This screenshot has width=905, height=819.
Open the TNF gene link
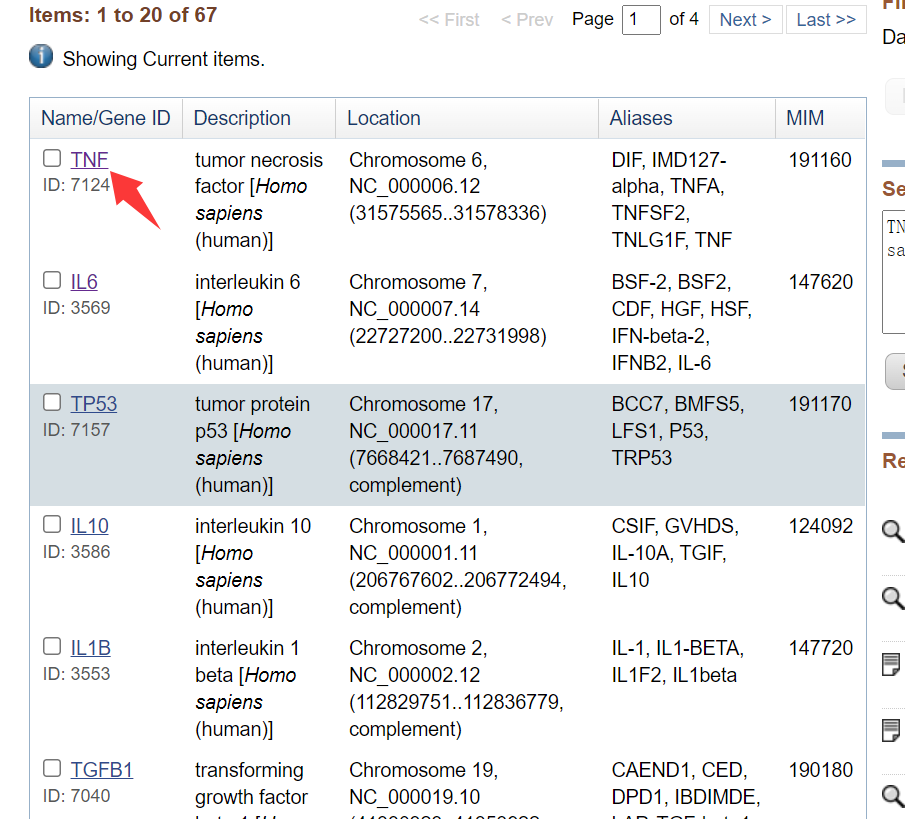[89, 160]
